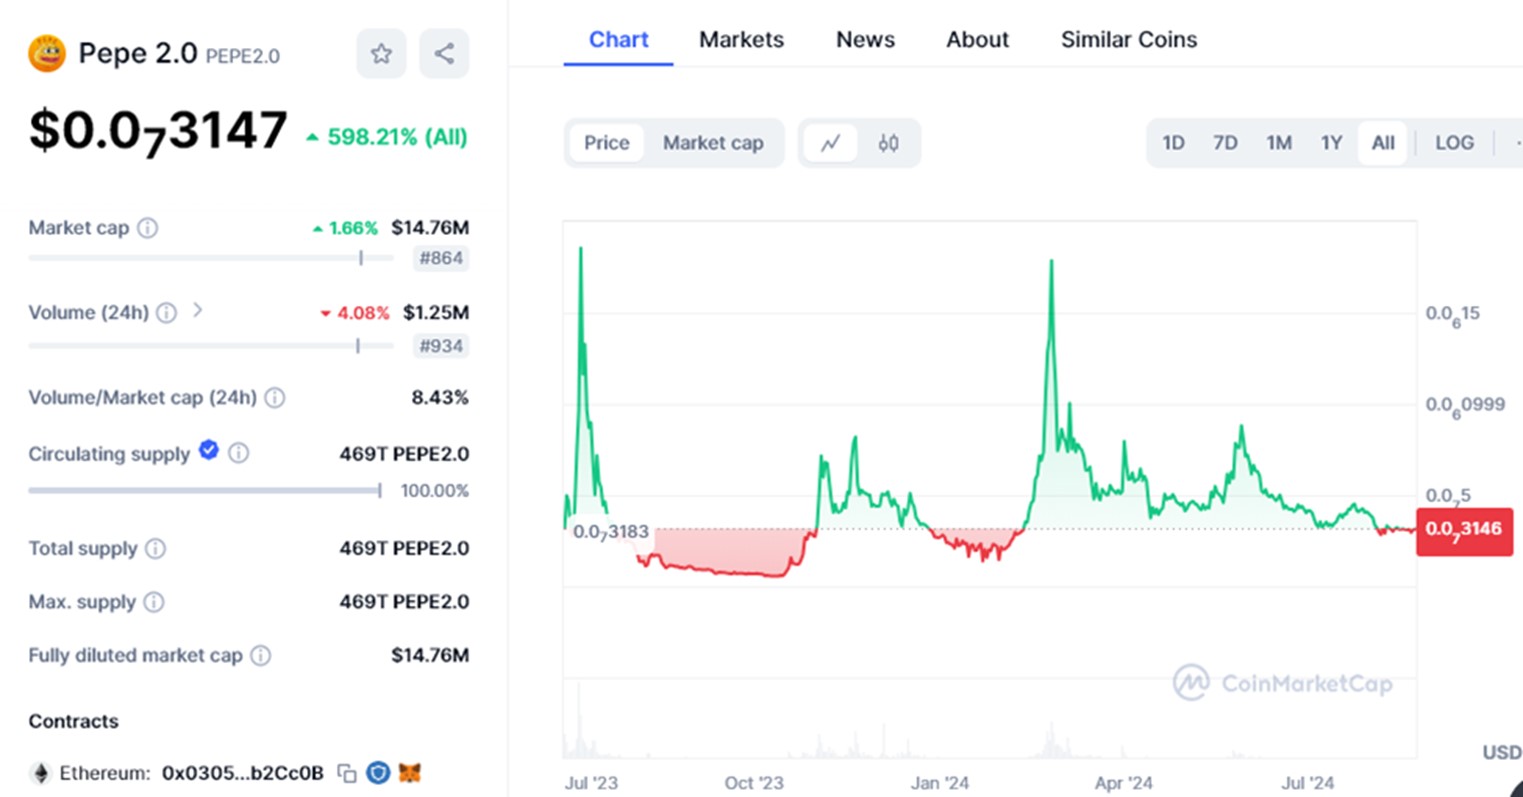Click the Oct '23 axis label
Viewport: 1523px width, 797px height.
(x=754, y=784)
